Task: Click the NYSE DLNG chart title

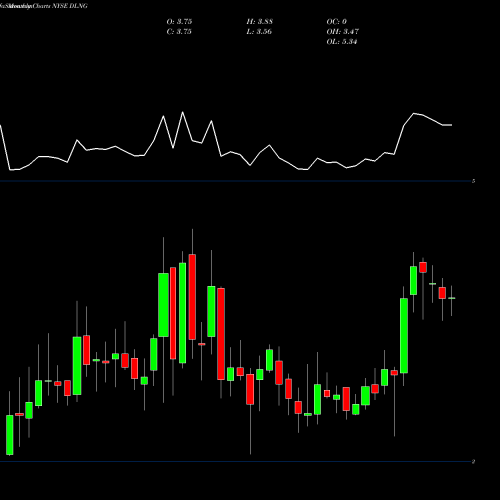Action: click(44, 6)
